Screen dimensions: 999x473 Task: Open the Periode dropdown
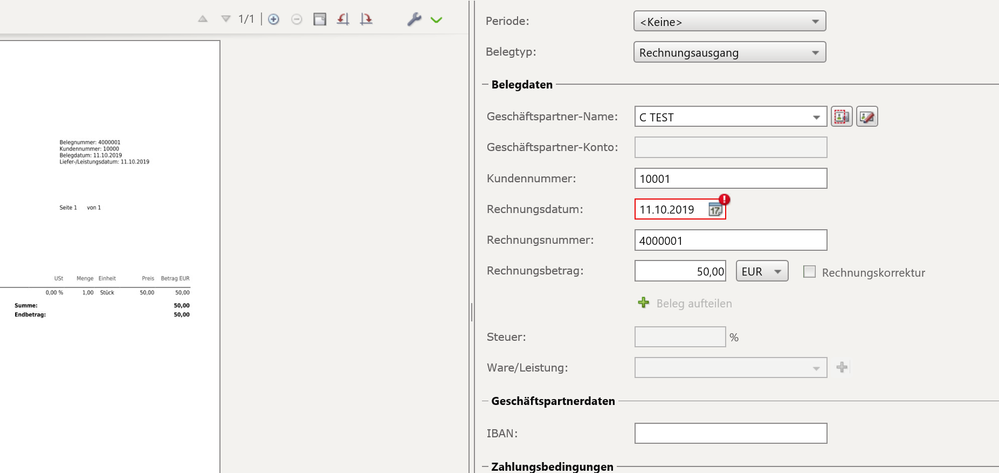click(730, 21)
